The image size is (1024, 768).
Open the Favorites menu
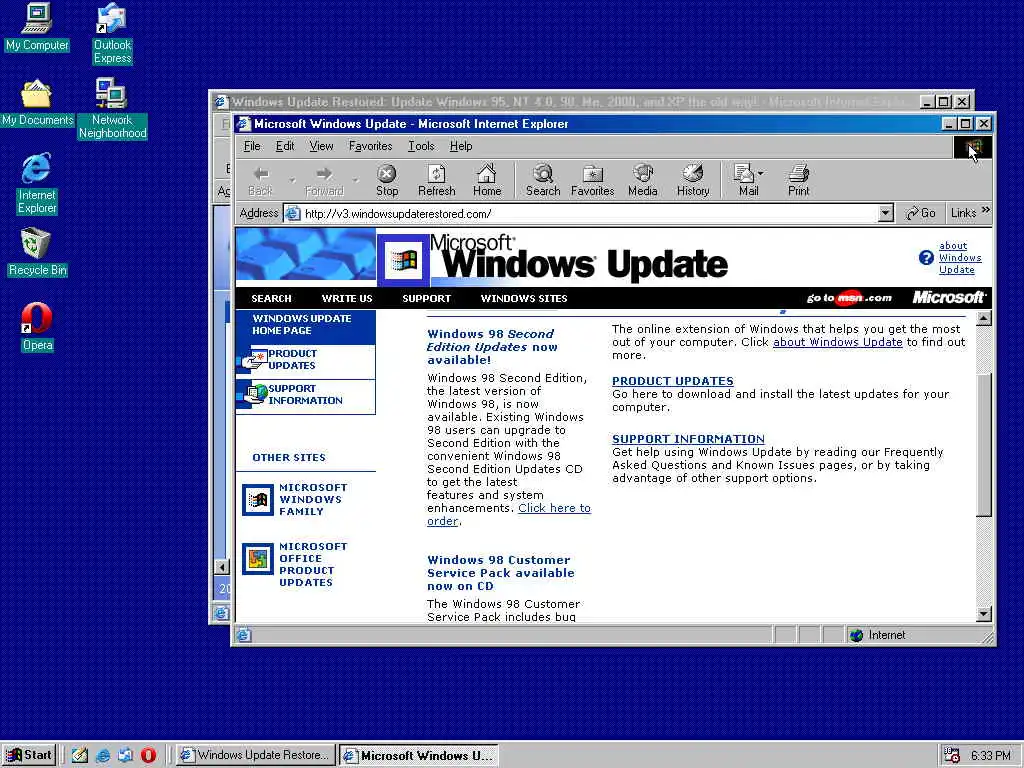point(370,146)
